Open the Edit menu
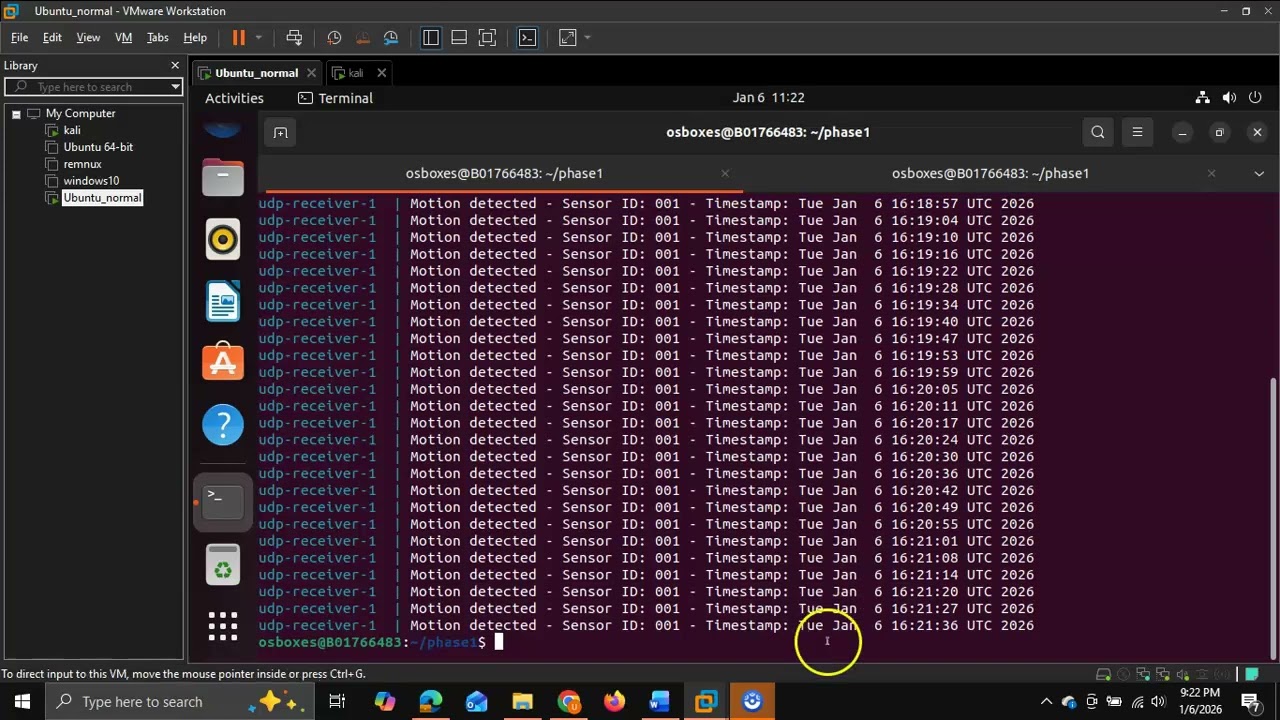1280x720 pixels. click(52, 37)
